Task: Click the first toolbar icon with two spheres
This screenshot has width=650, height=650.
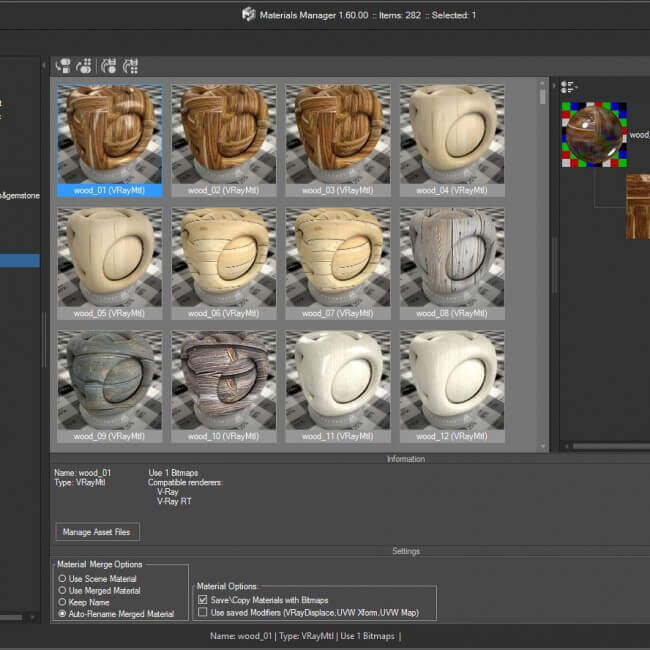Action: (x=63, y=66)
